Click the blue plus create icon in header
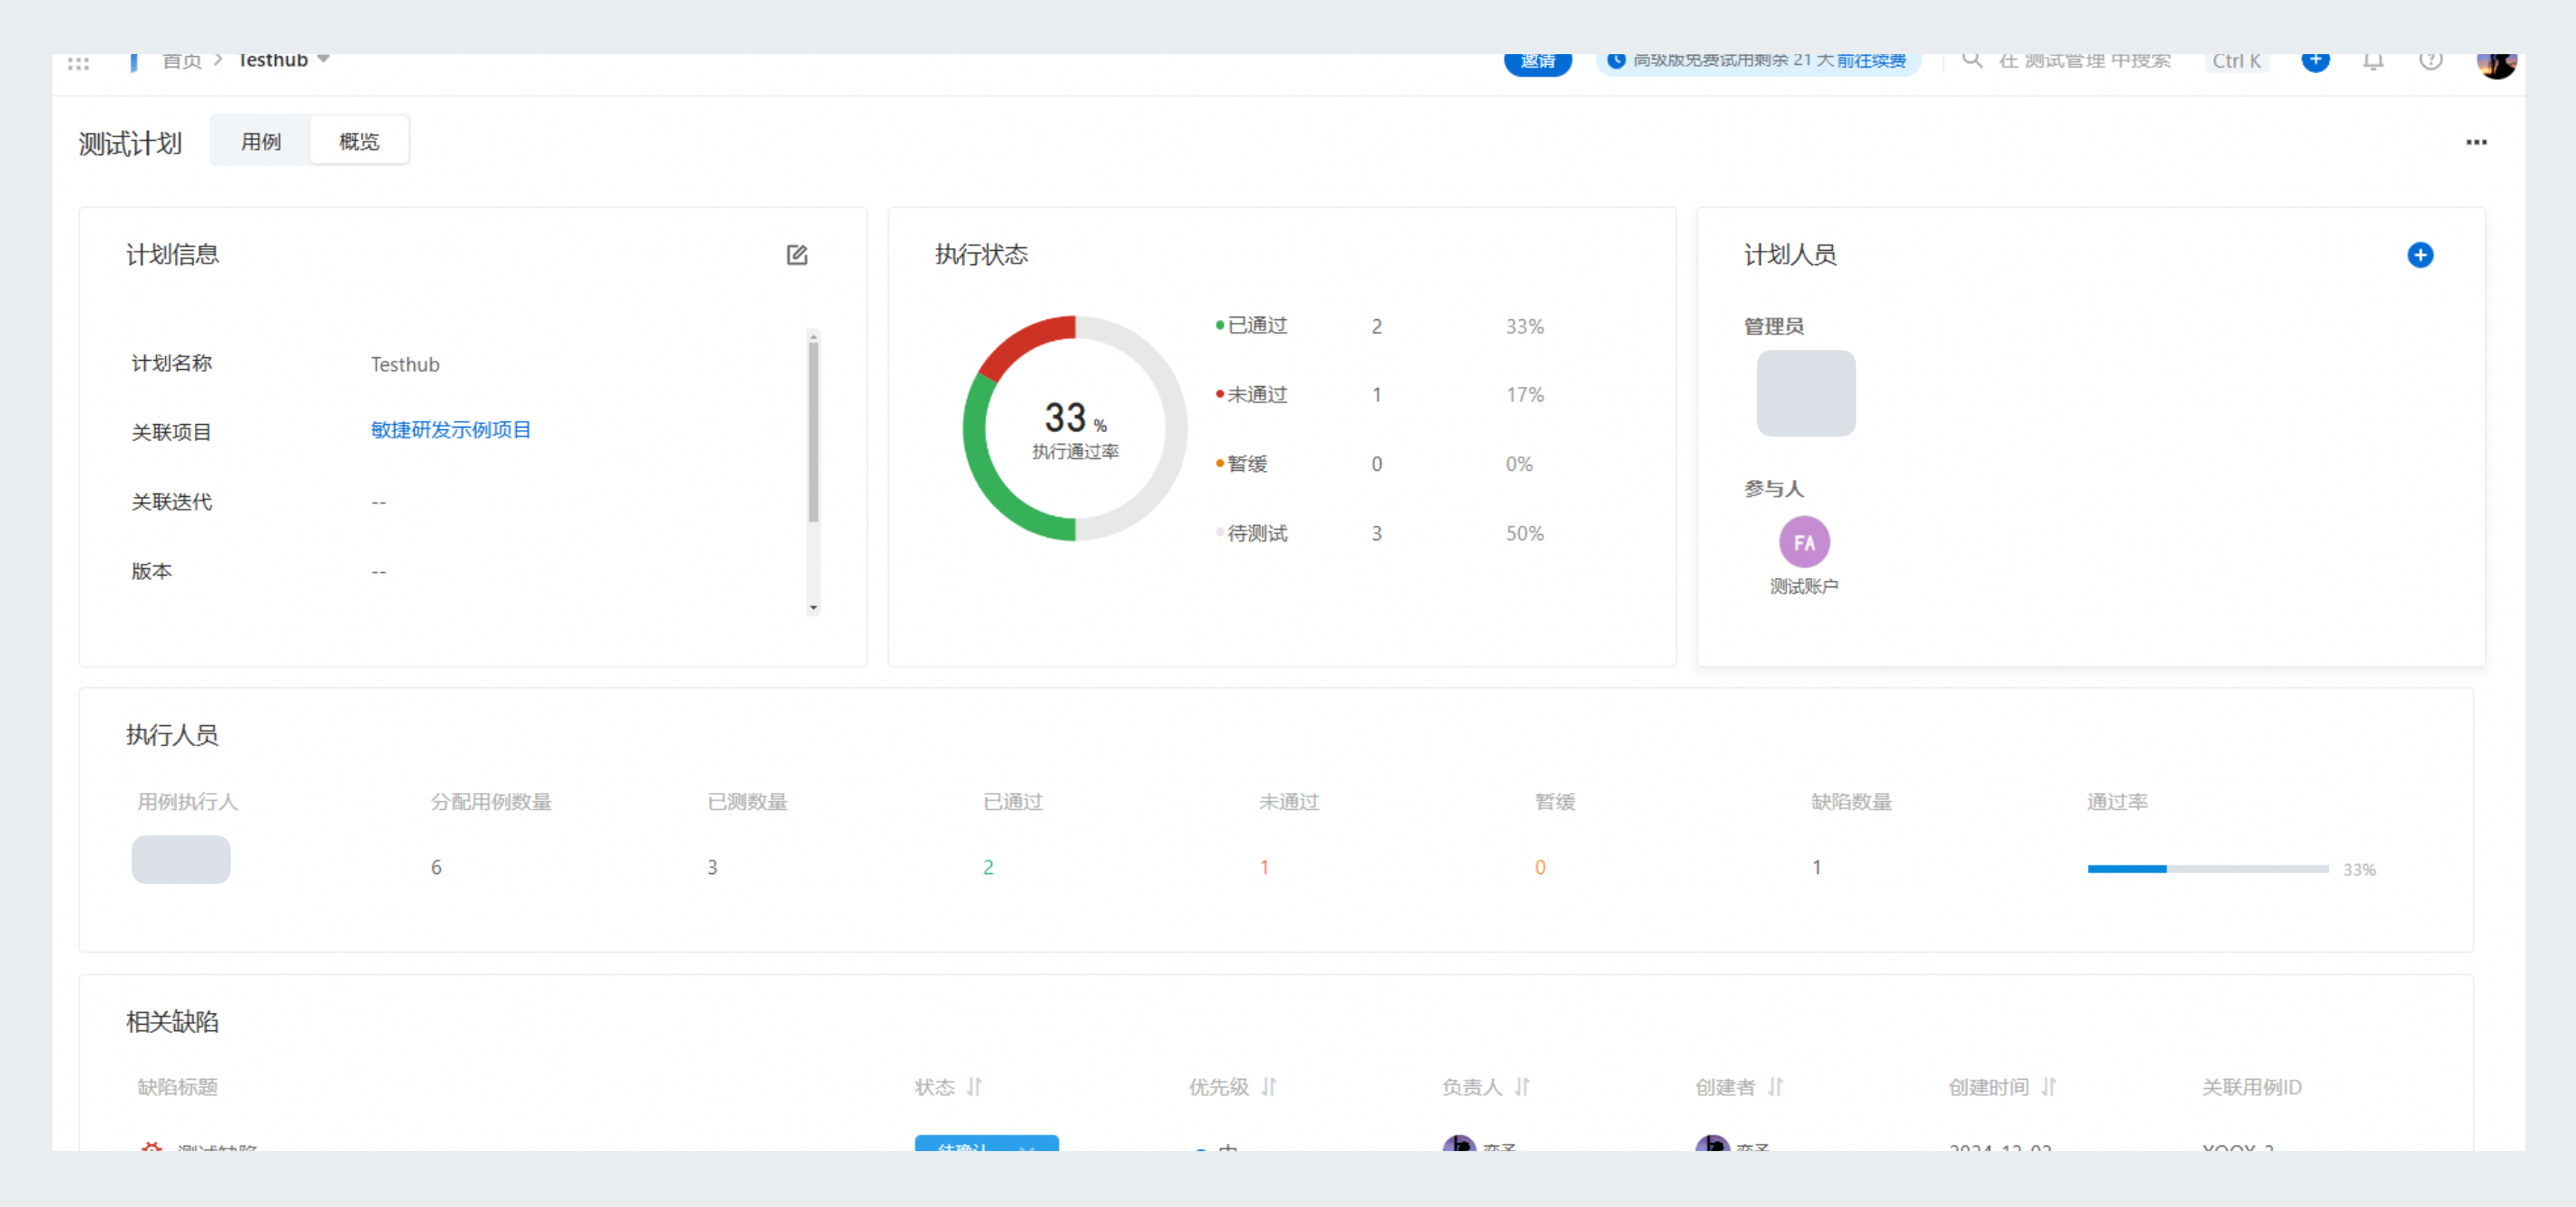The image size is (2576, 1207). click(2315, 61)
